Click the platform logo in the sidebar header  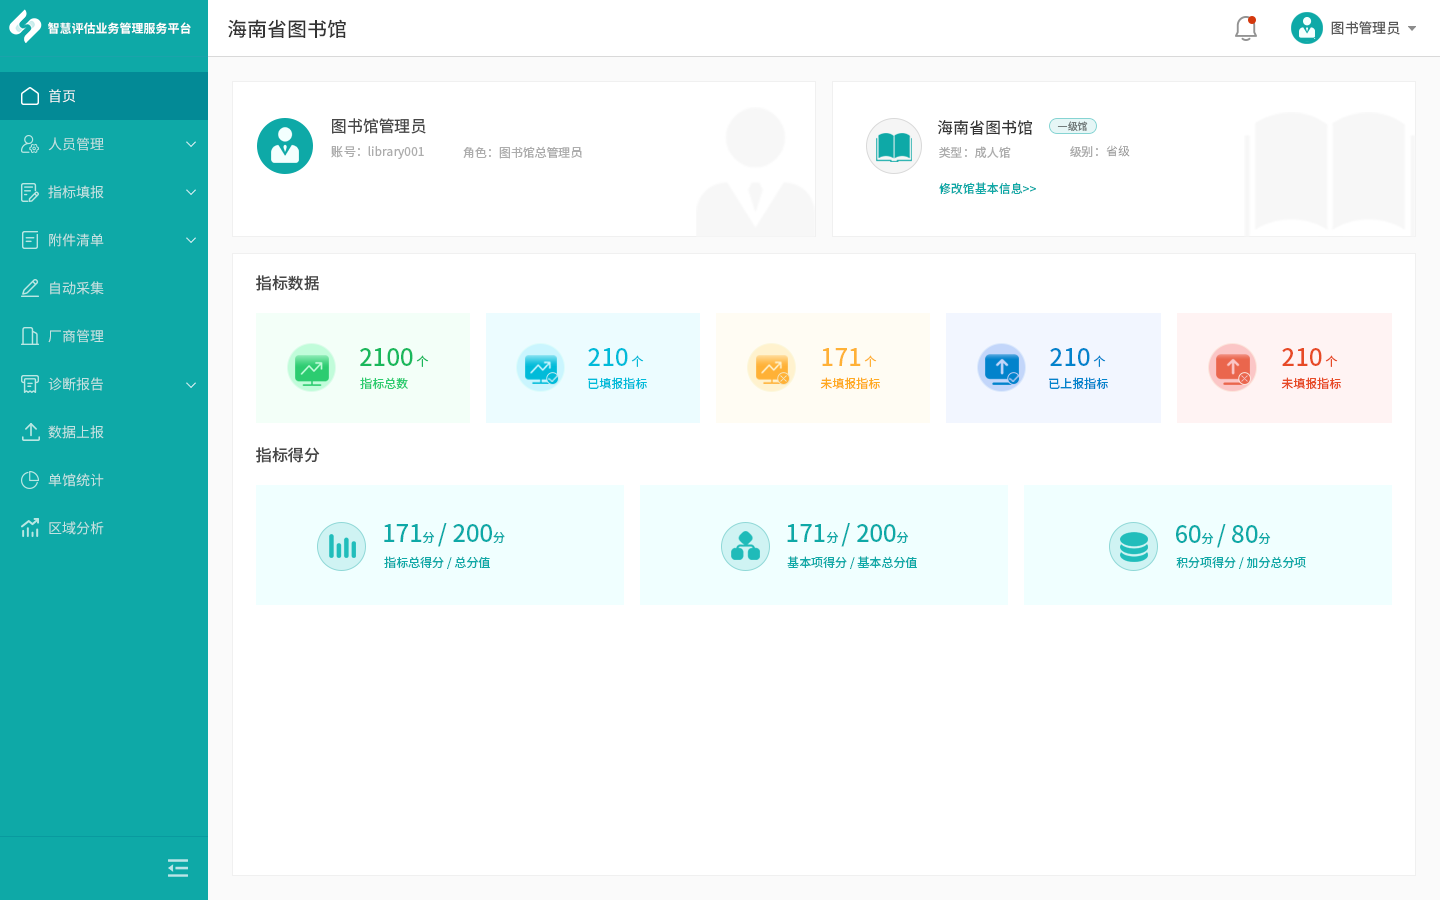click(x=25, y=27)
